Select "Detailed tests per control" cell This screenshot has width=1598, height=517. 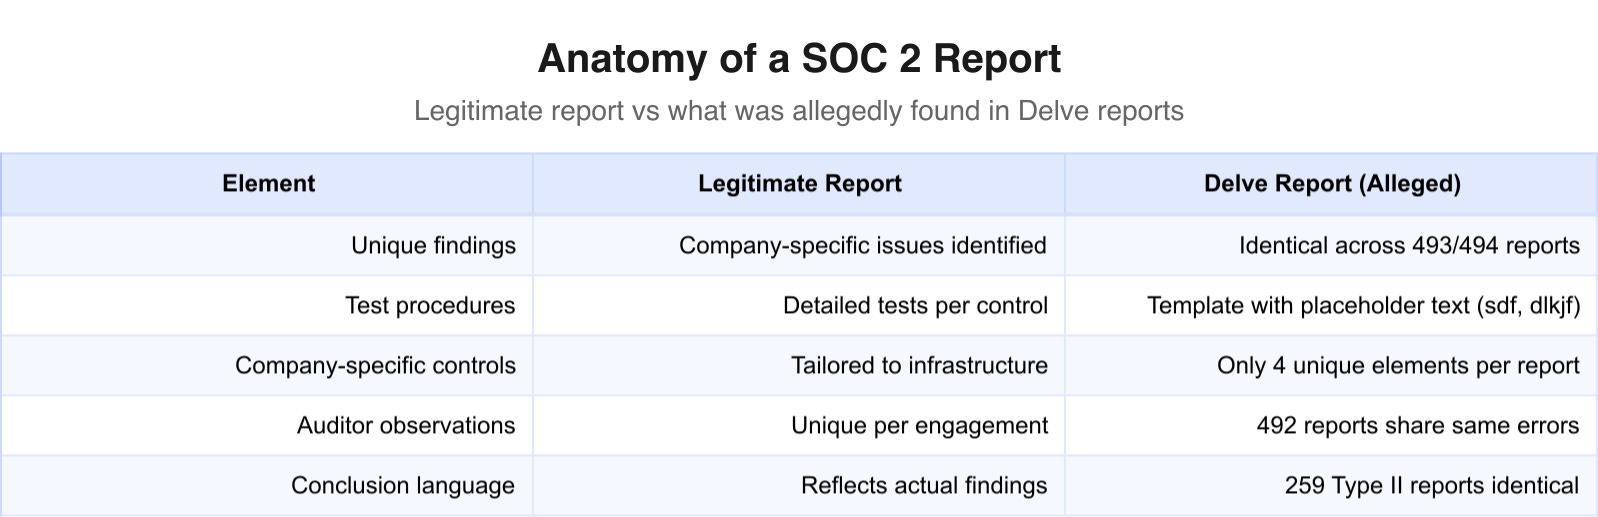tap(915, 306)
